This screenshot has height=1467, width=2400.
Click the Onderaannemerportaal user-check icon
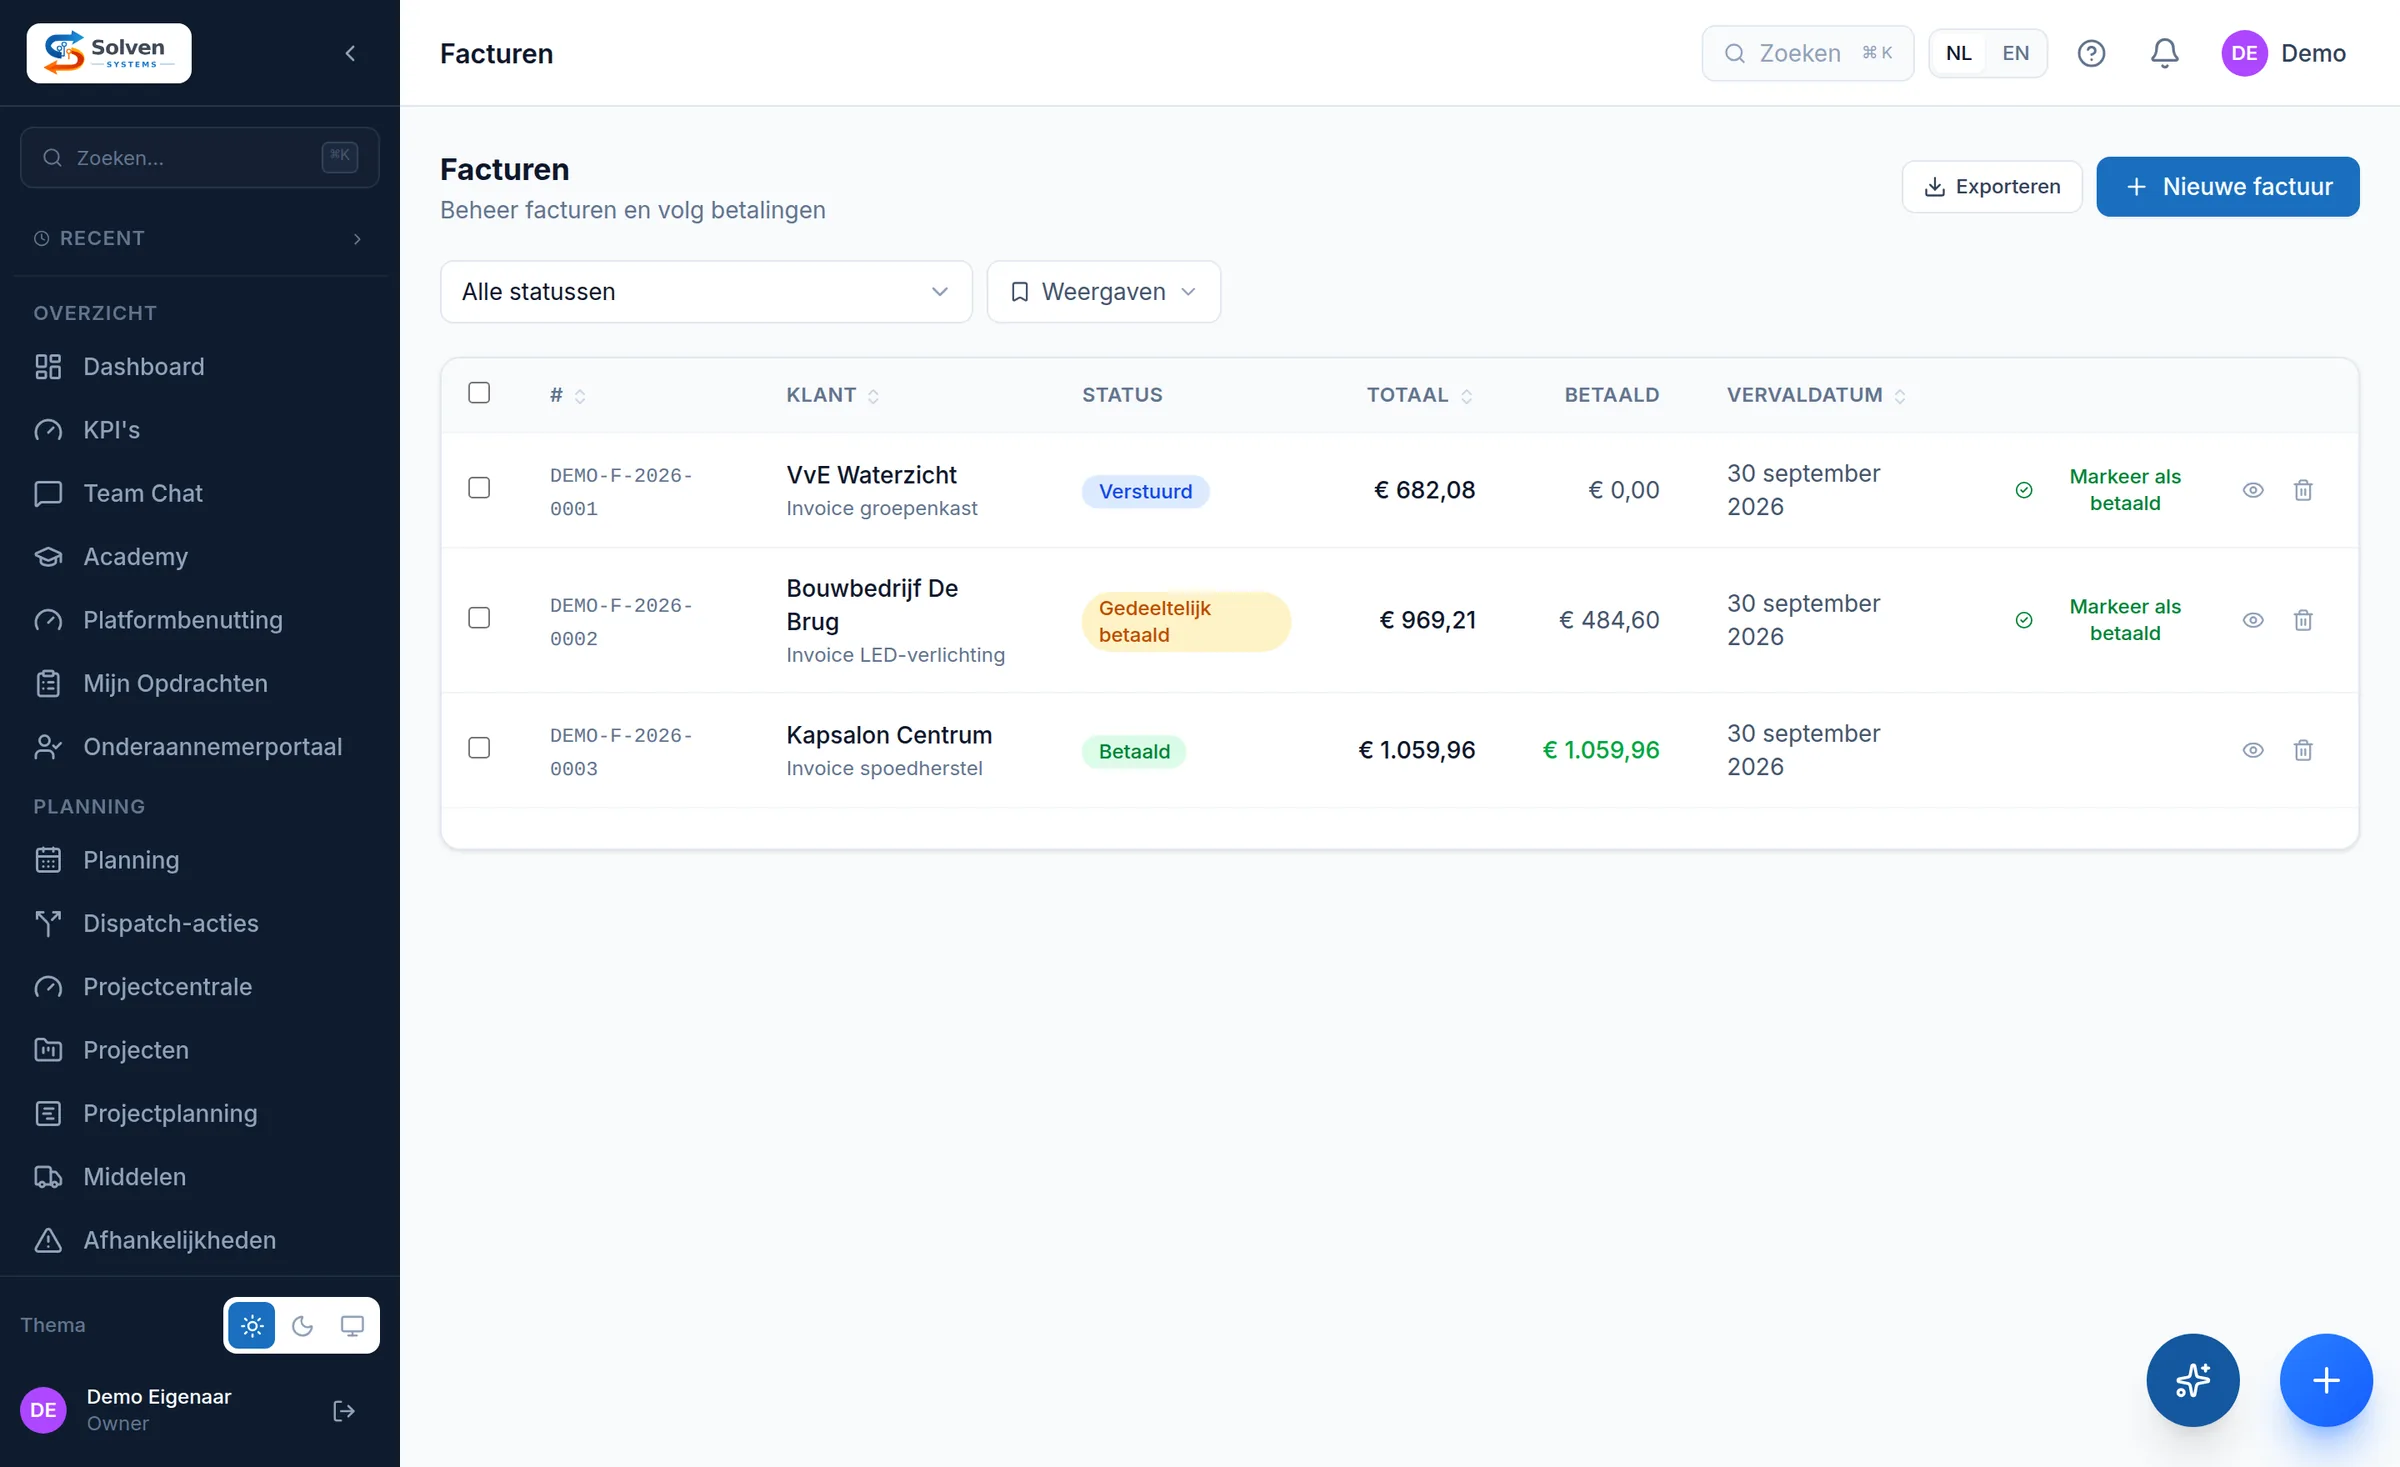point(48,747)
